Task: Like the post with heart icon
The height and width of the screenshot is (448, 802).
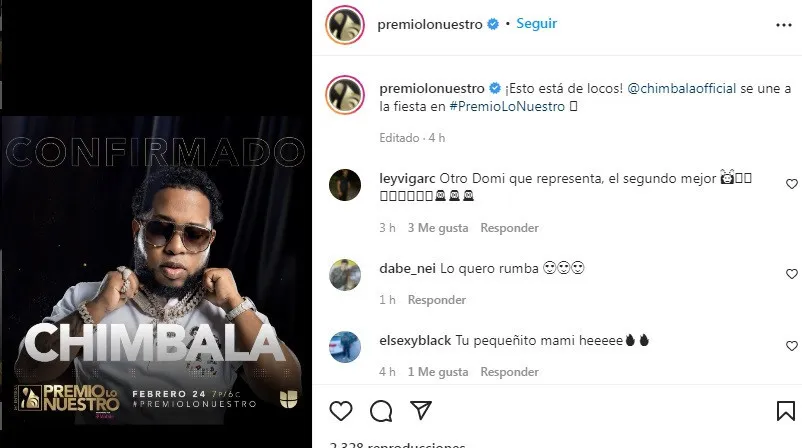Action: [341, 411]
